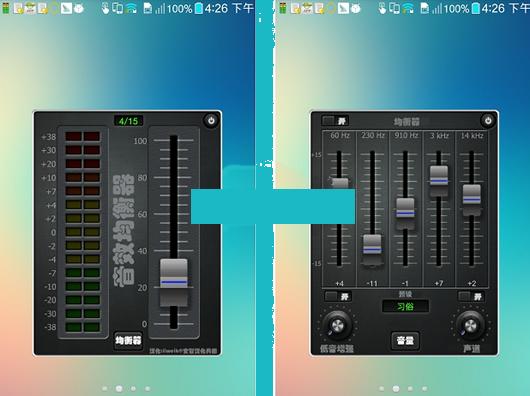Click the +2 gain value under 14 kHz

click(x=472, y=283)
